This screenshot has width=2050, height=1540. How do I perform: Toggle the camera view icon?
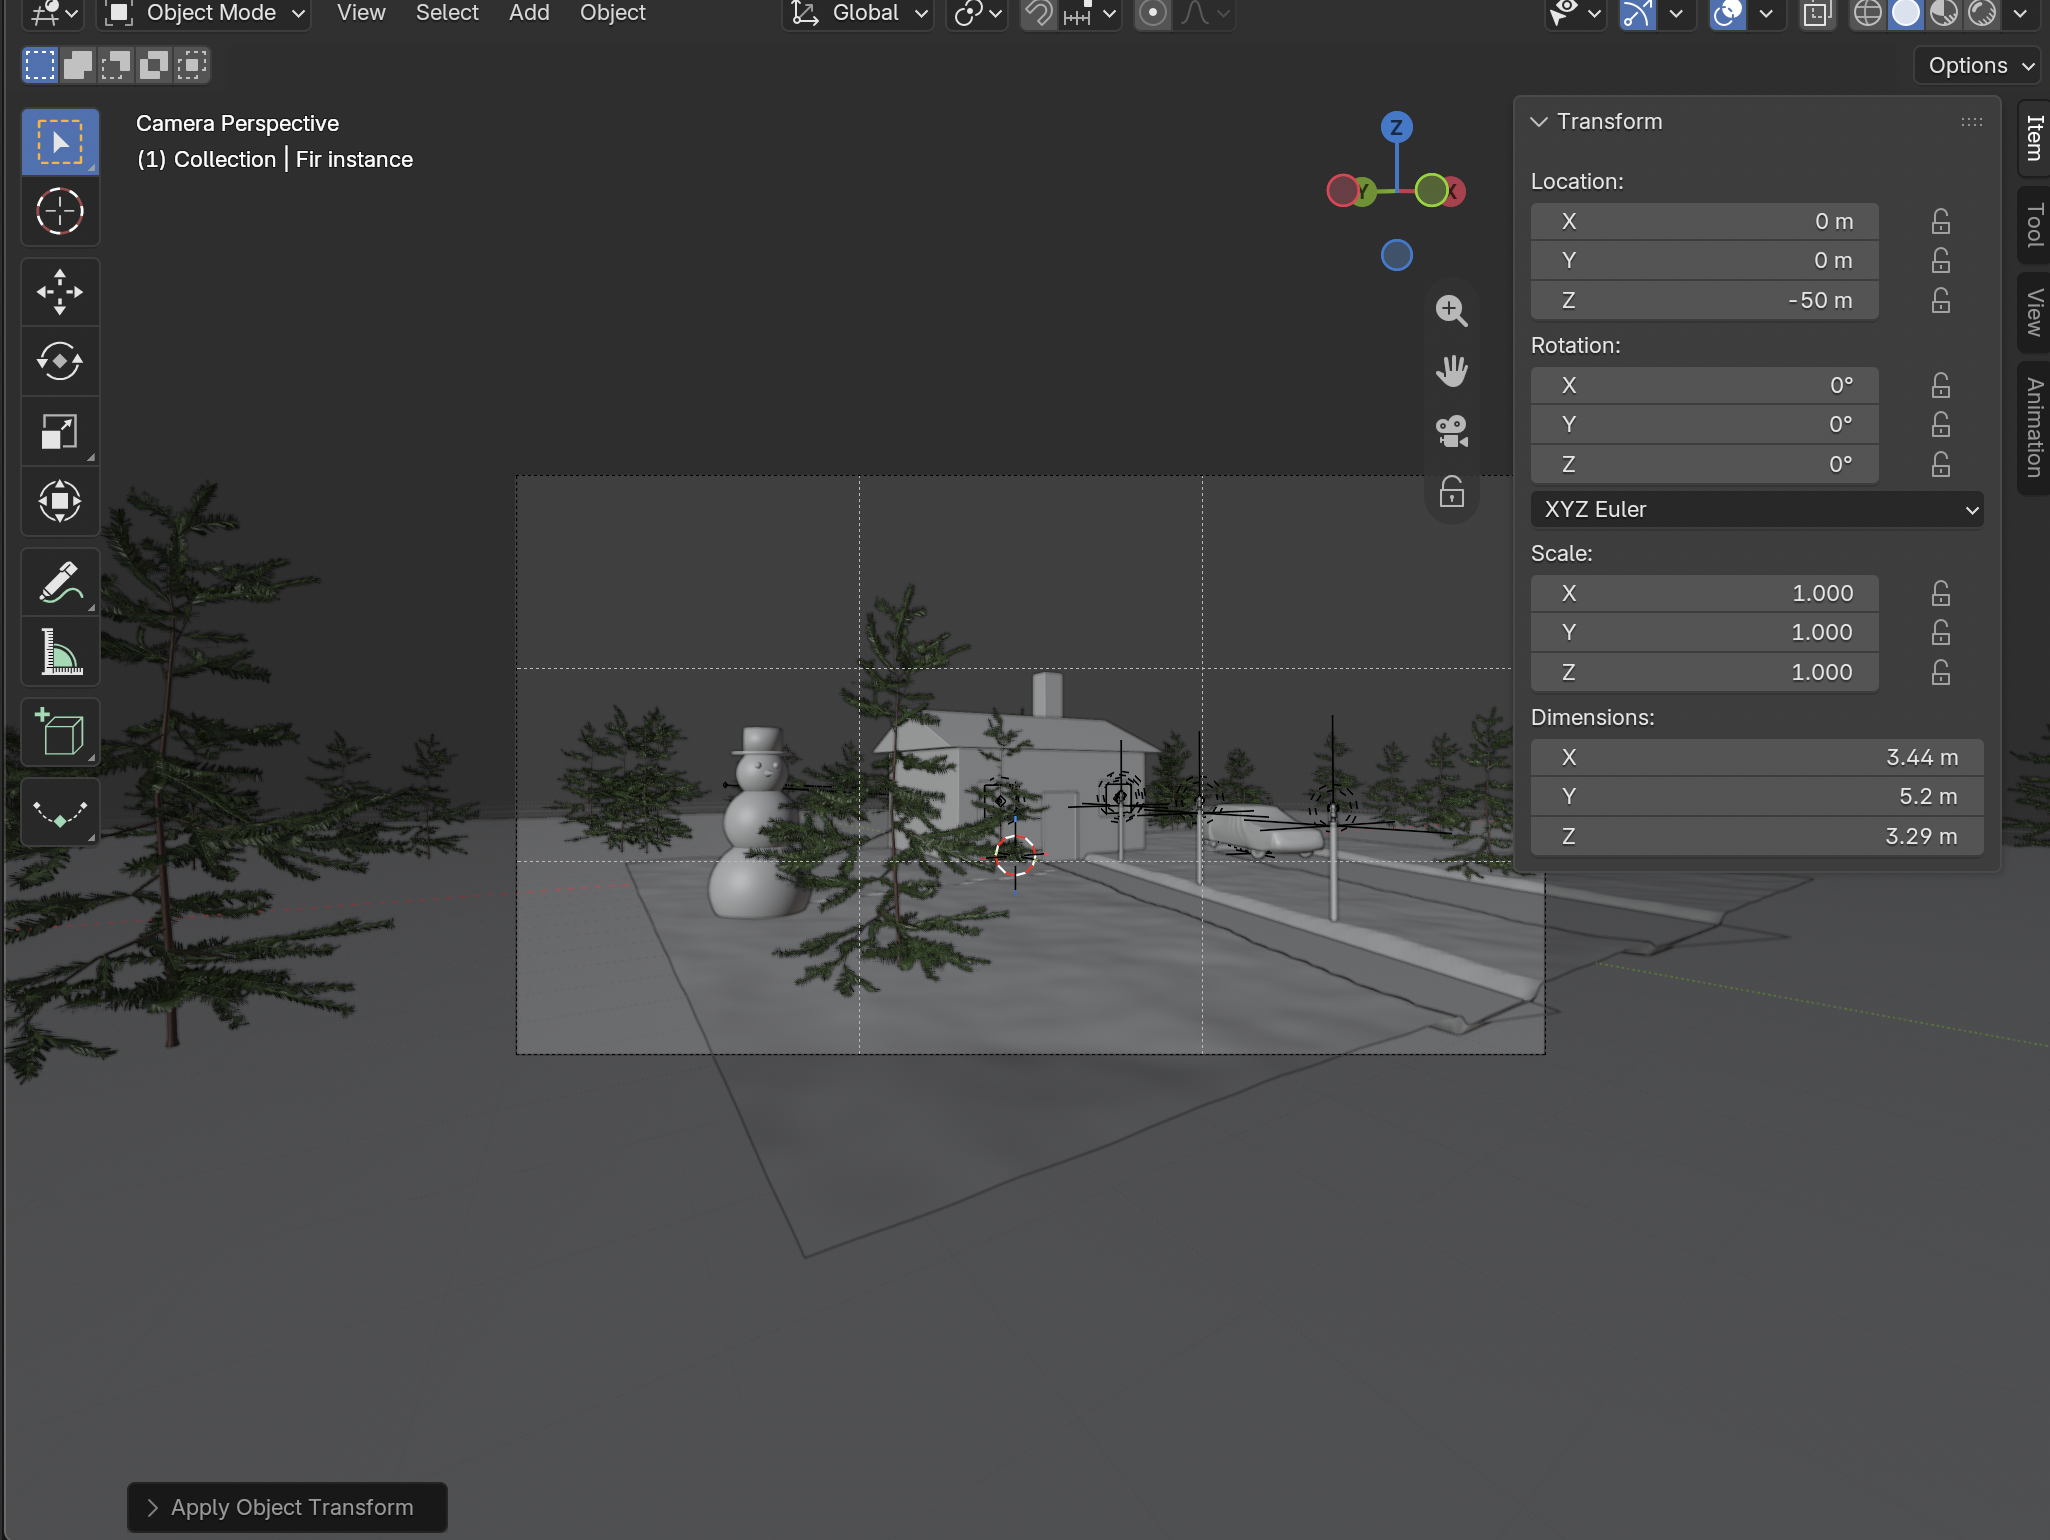tap(1451, 431)
